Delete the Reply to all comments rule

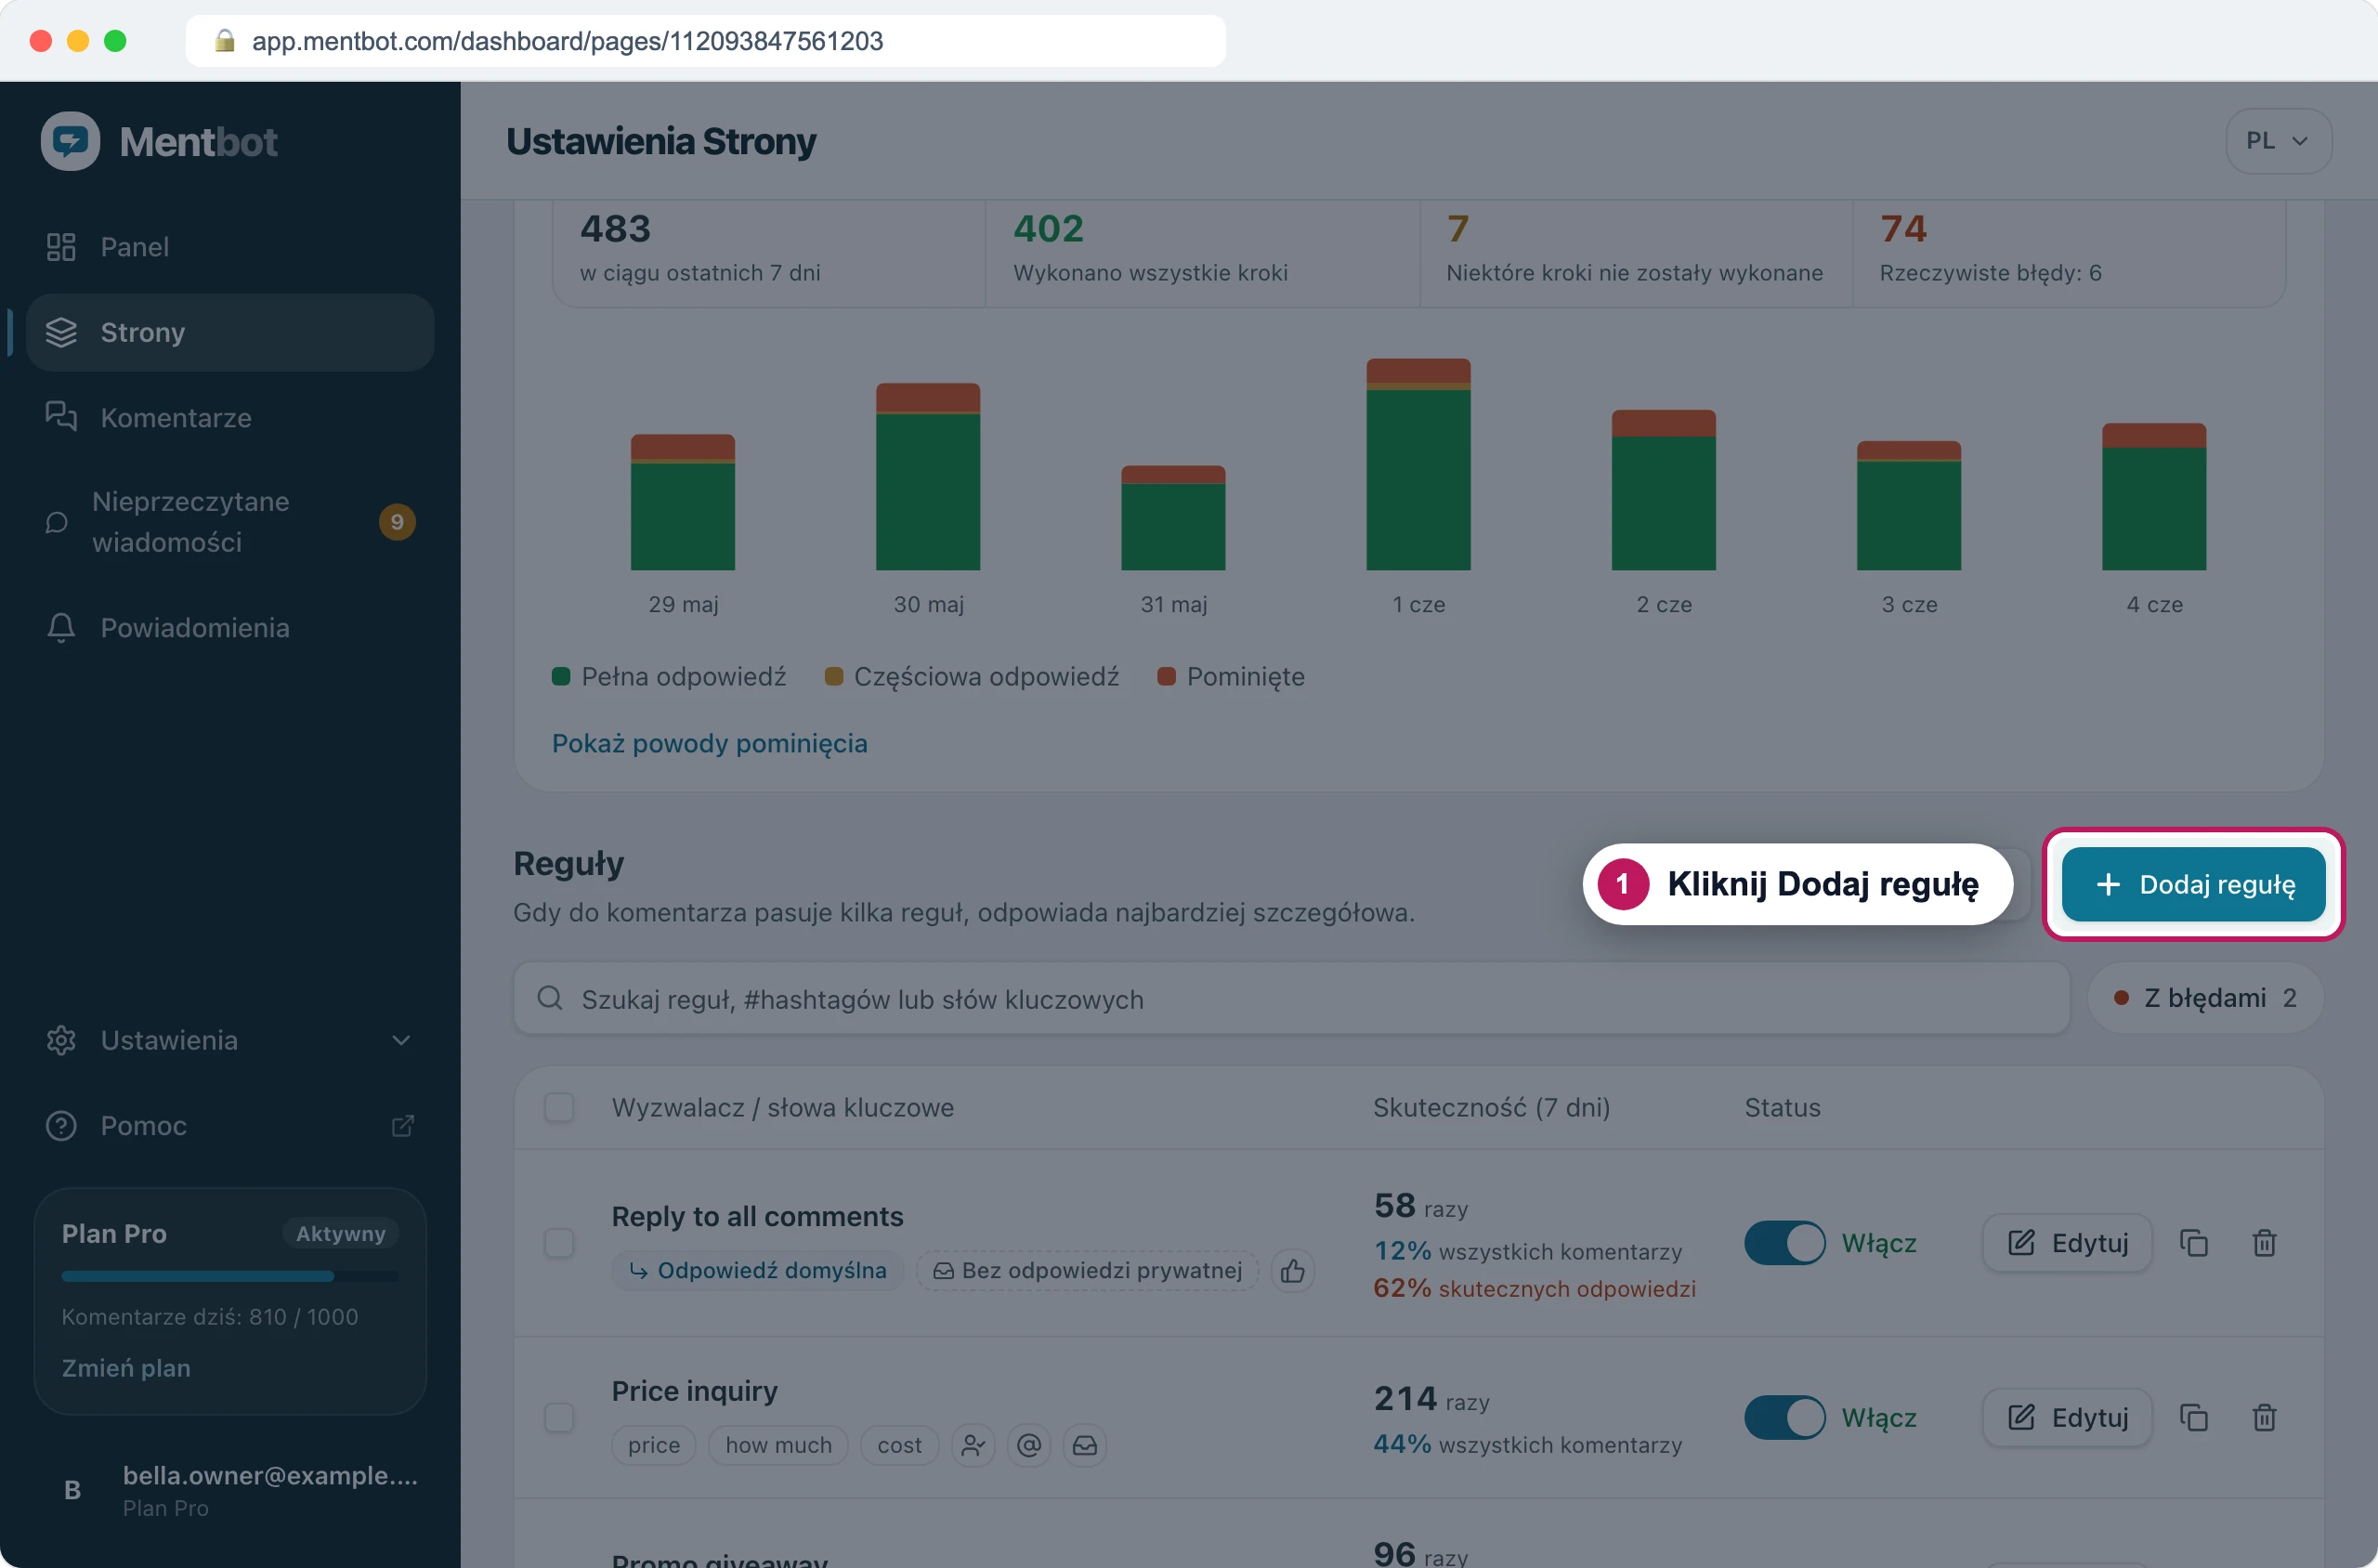pos(2264,1243)
